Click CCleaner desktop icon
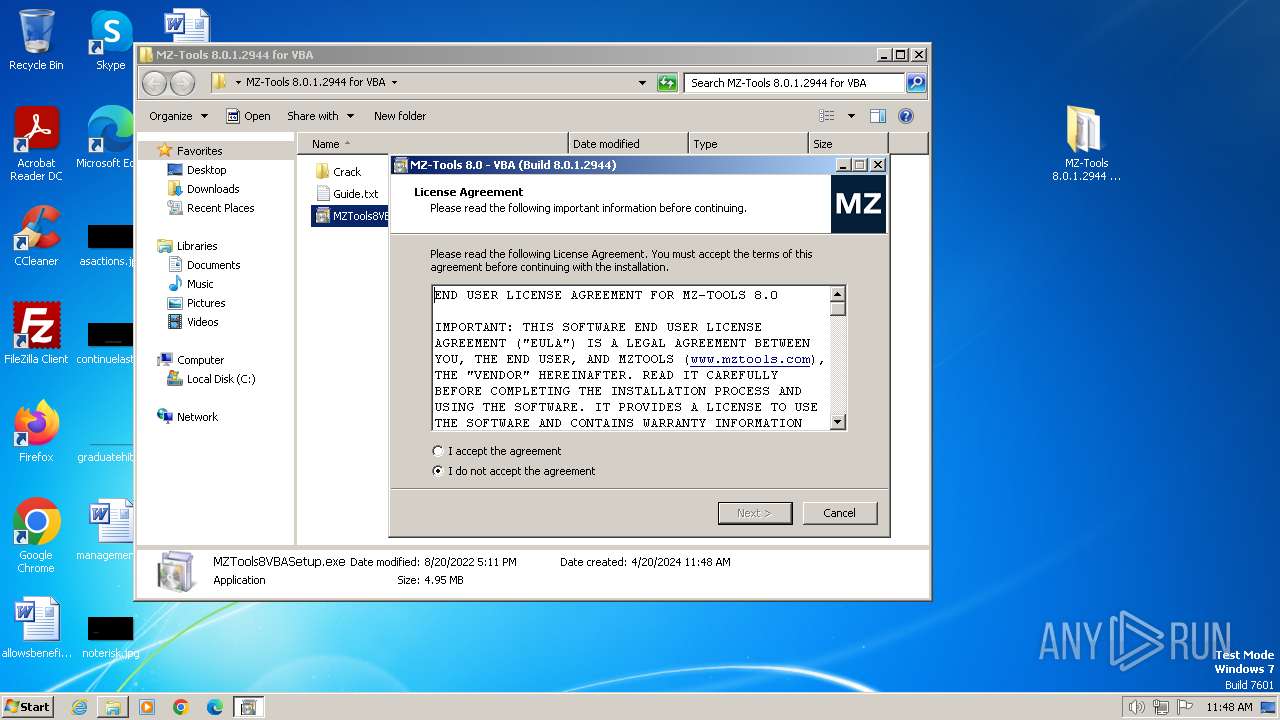1280x720 pixels. point(36,236)
